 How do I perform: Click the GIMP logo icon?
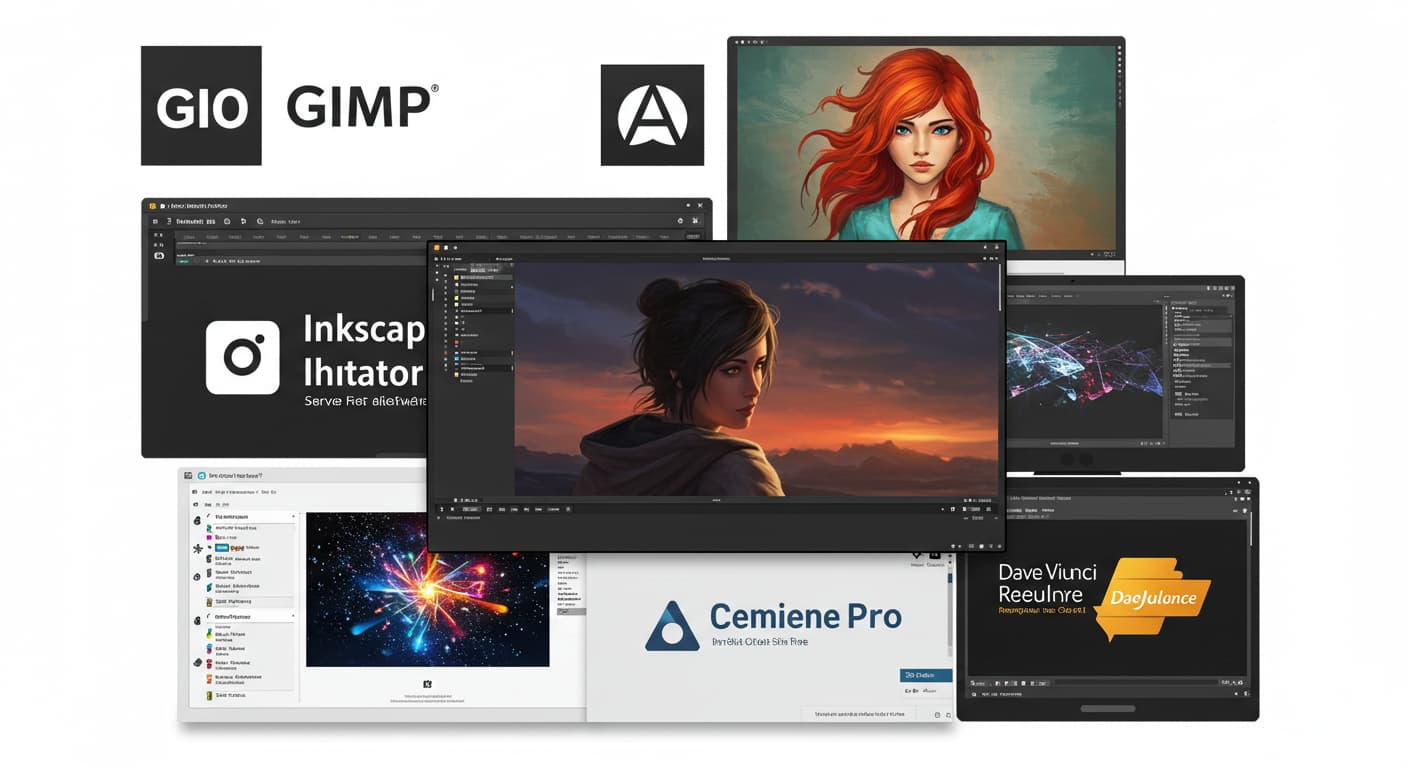tap(200, 107)
